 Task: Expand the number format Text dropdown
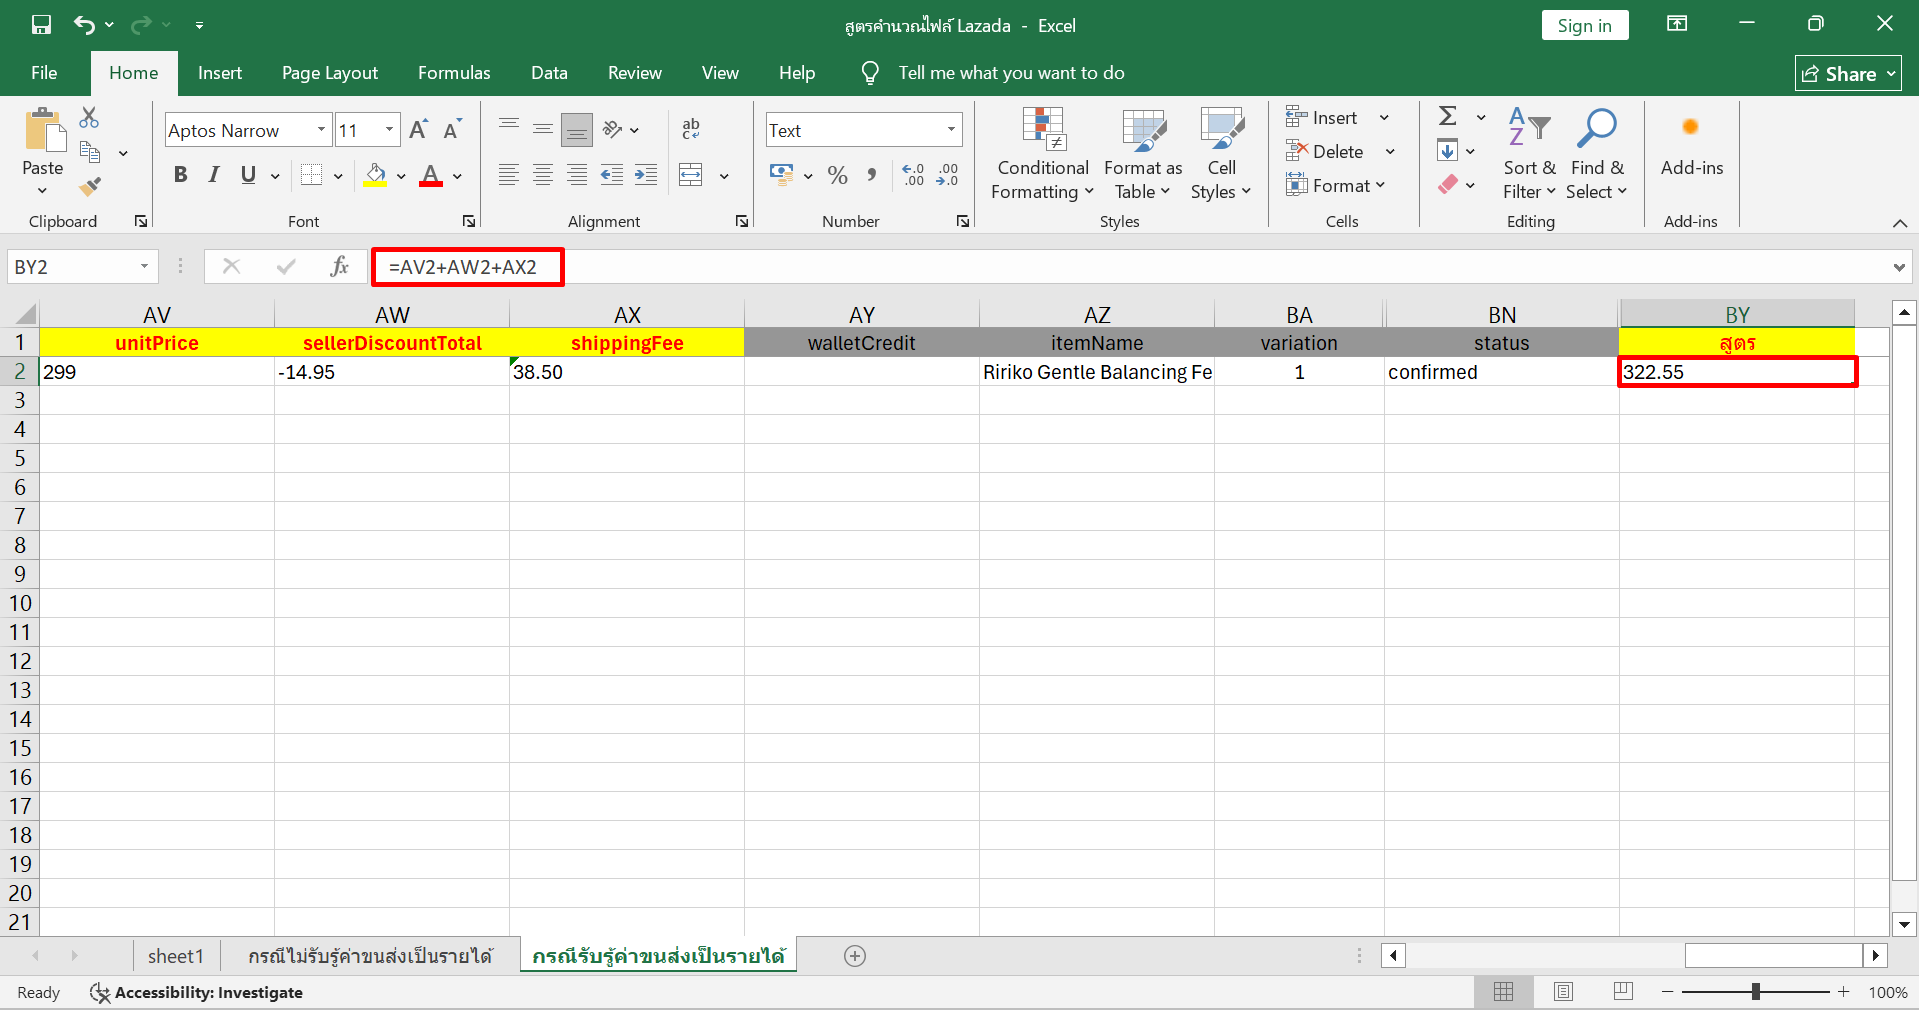point(950,130)
